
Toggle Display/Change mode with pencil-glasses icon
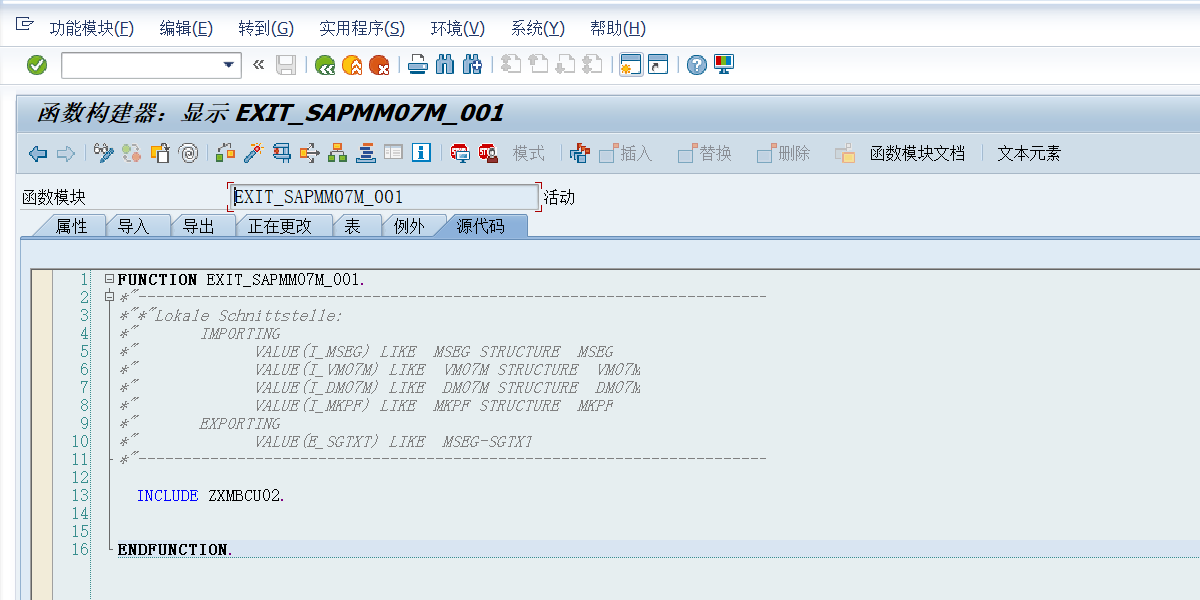click(x=104, y=153)
